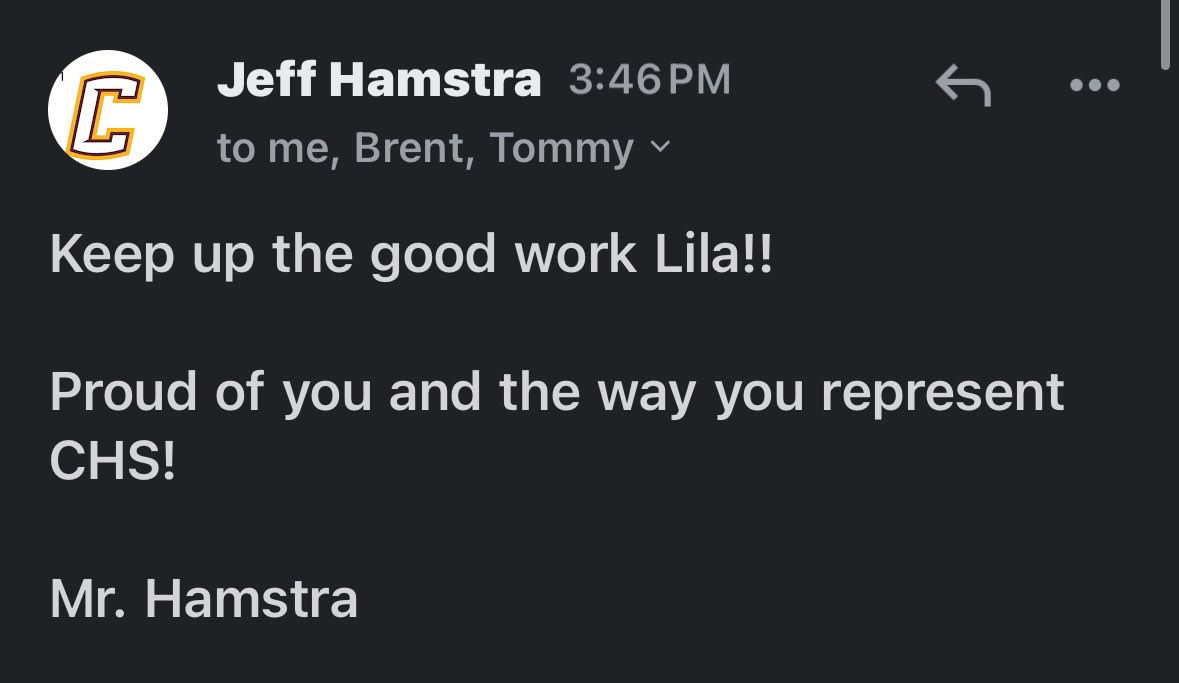Screen dimensions: 1179x683
Task: Click the name Lila in the message
Action: pyautogui.click(x=699, y=254)
